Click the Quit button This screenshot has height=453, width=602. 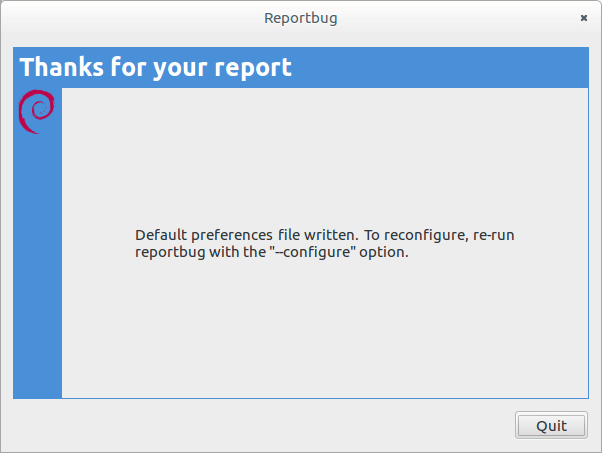click(551, 425)
